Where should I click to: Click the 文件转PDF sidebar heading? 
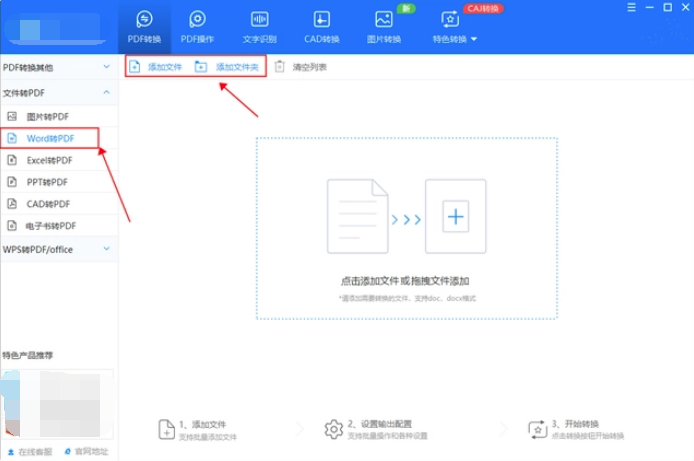[x=24, y=93]
